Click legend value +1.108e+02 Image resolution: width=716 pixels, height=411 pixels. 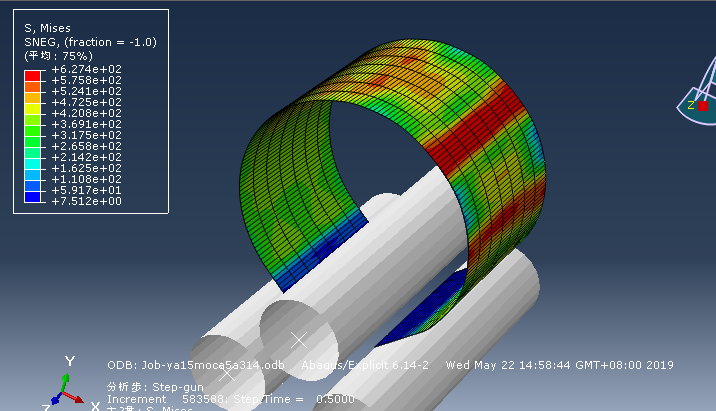click(87, 179)
